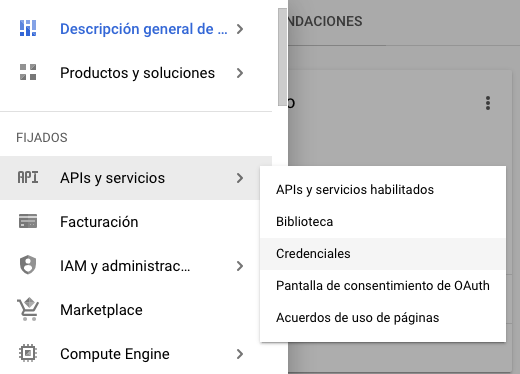Open APIs y servicios habilitados

(383, 190)
